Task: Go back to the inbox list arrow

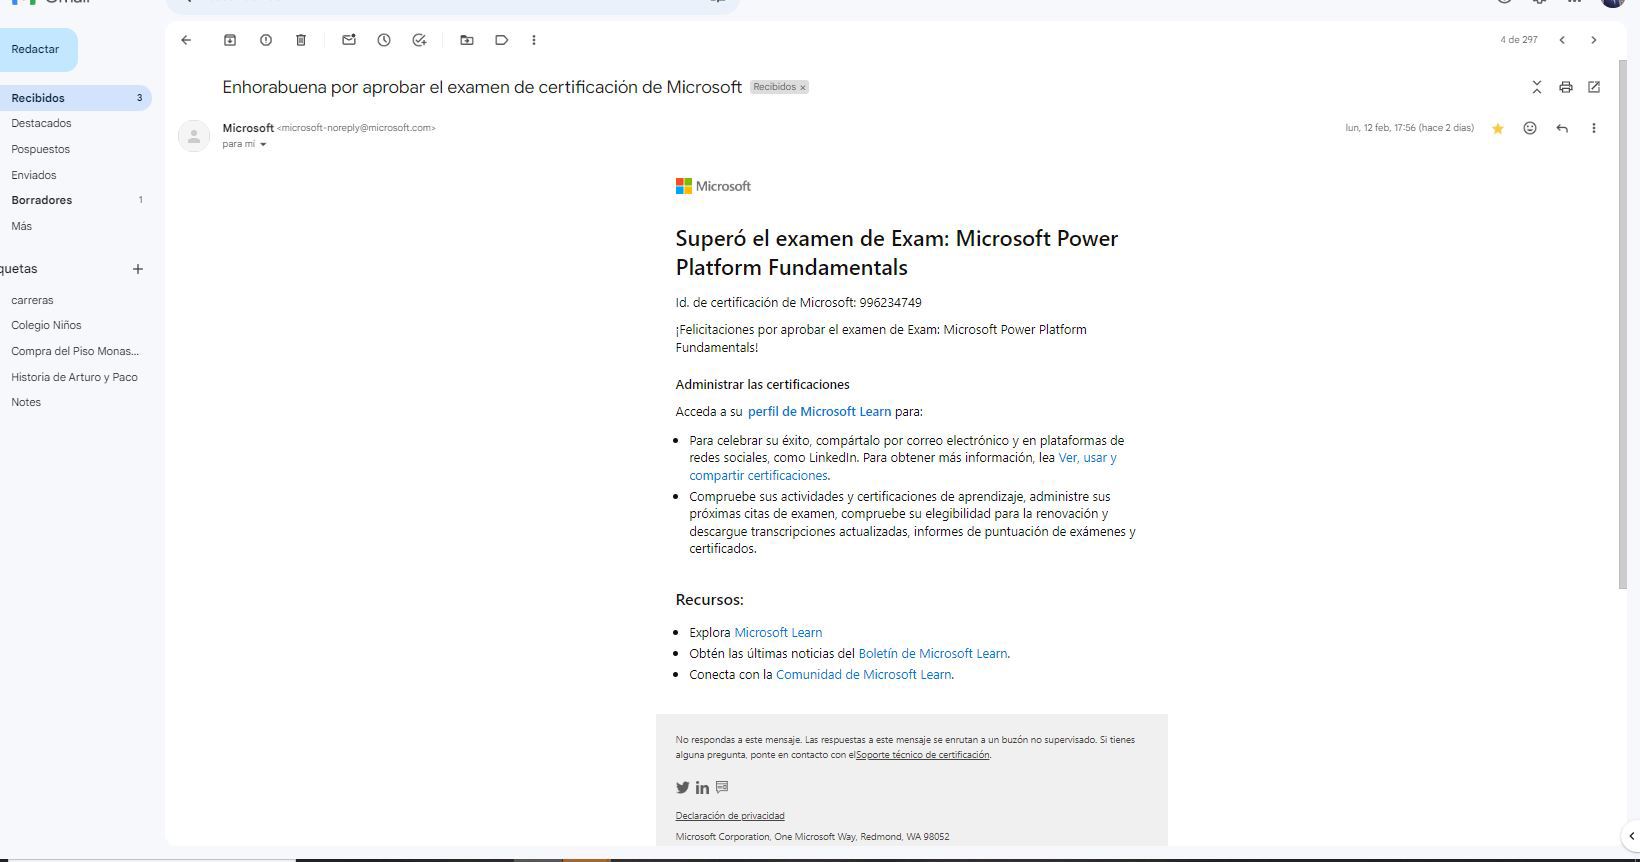Action: click(x=186, y=40)
